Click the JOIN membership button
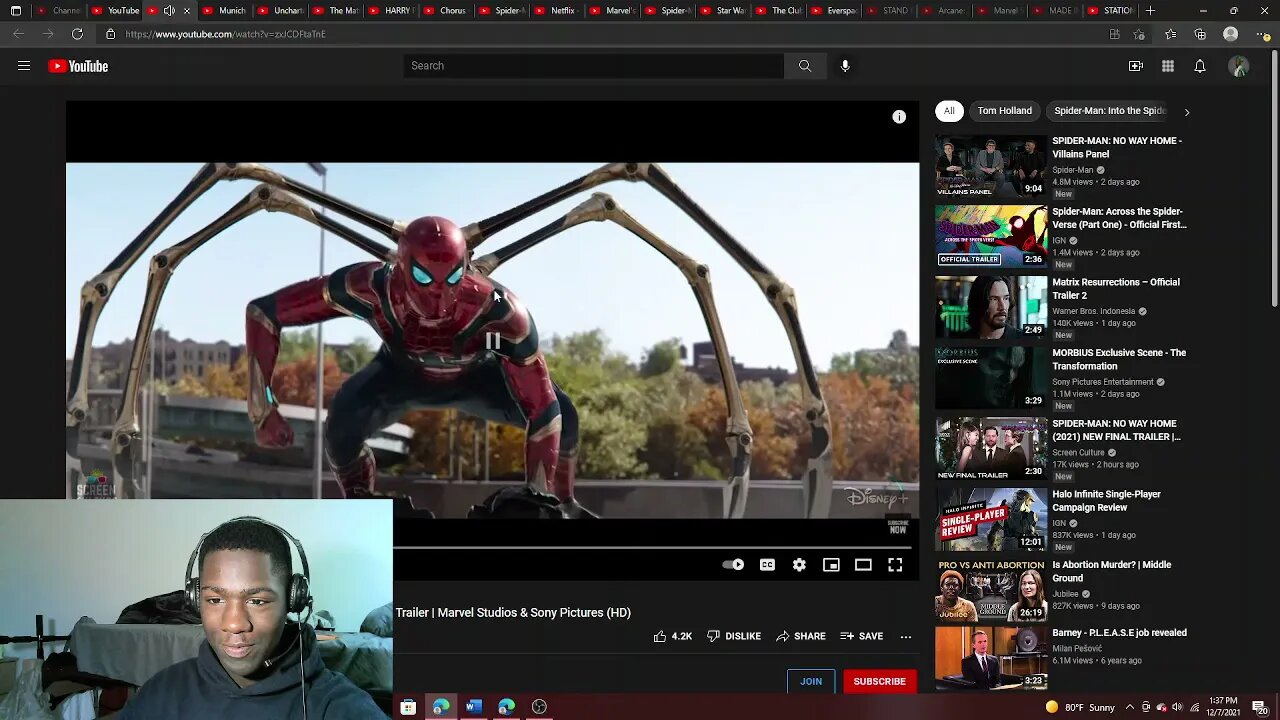Viewport: 1280px width, 720px height. click(811, 681)
